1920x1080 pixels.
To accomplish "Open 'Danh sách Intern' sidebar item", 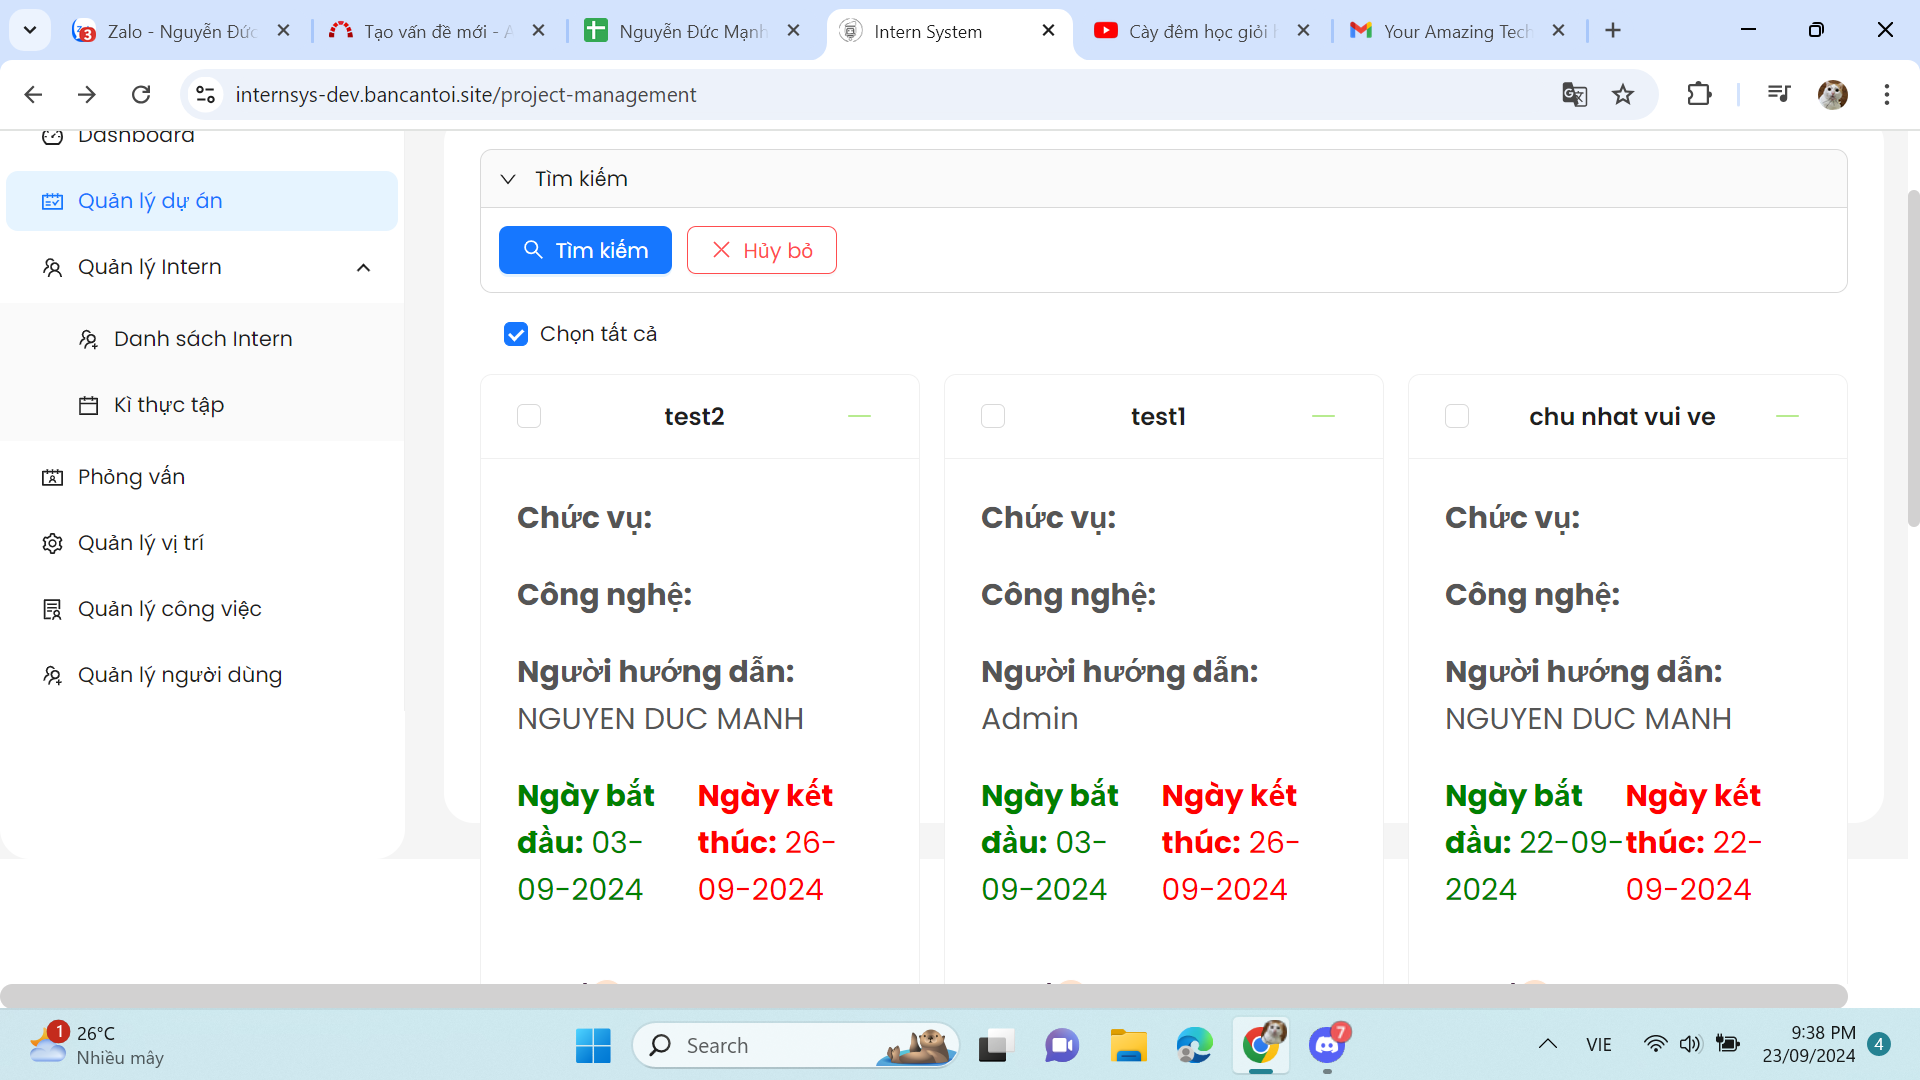I will pos(203,339).
